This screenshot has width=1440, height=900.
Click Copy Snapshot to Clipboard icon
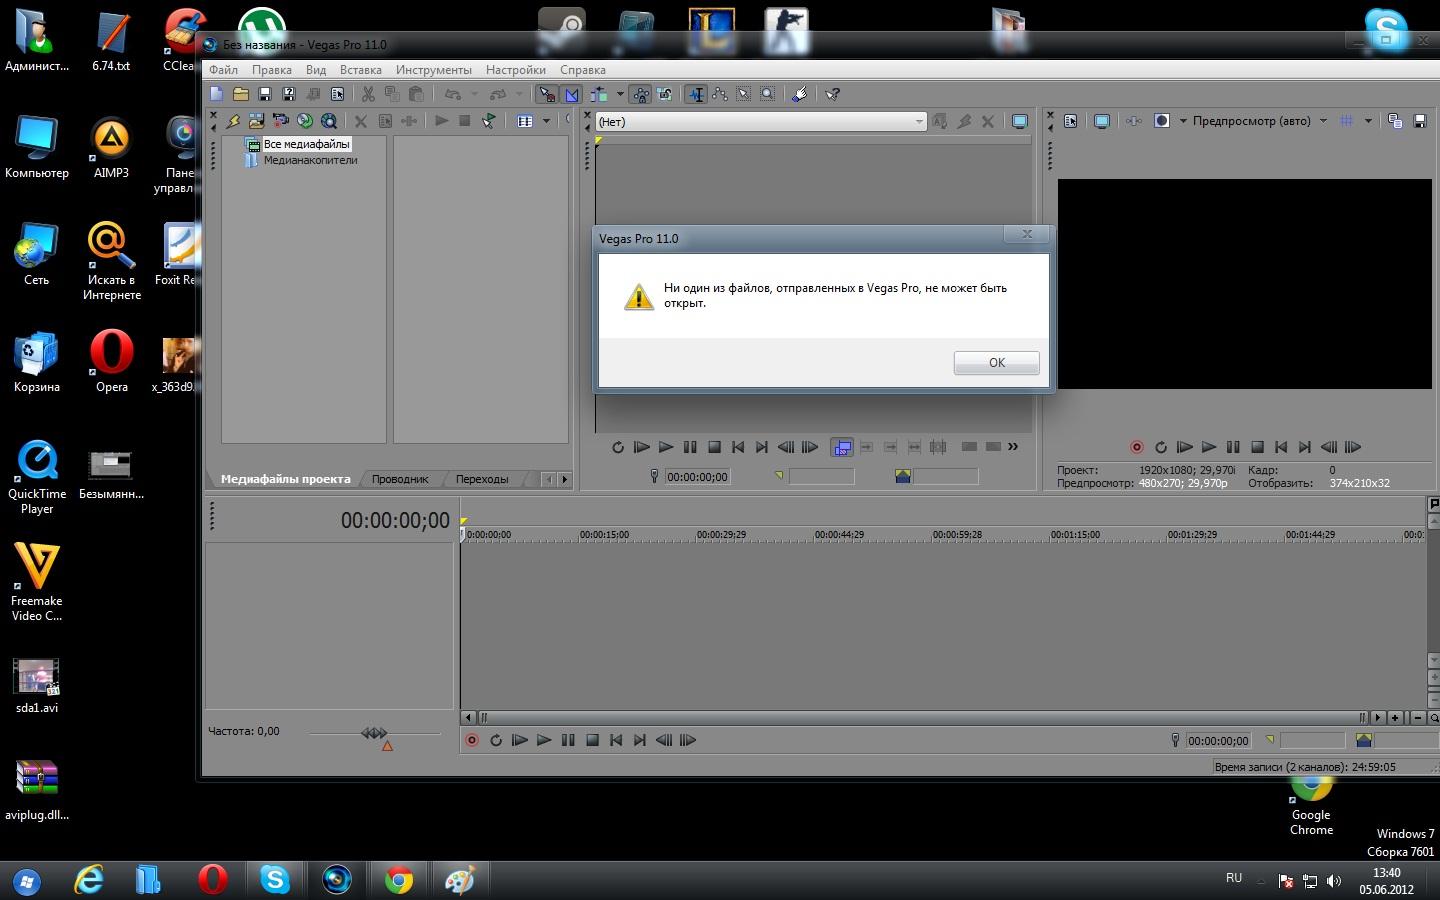1395,121
